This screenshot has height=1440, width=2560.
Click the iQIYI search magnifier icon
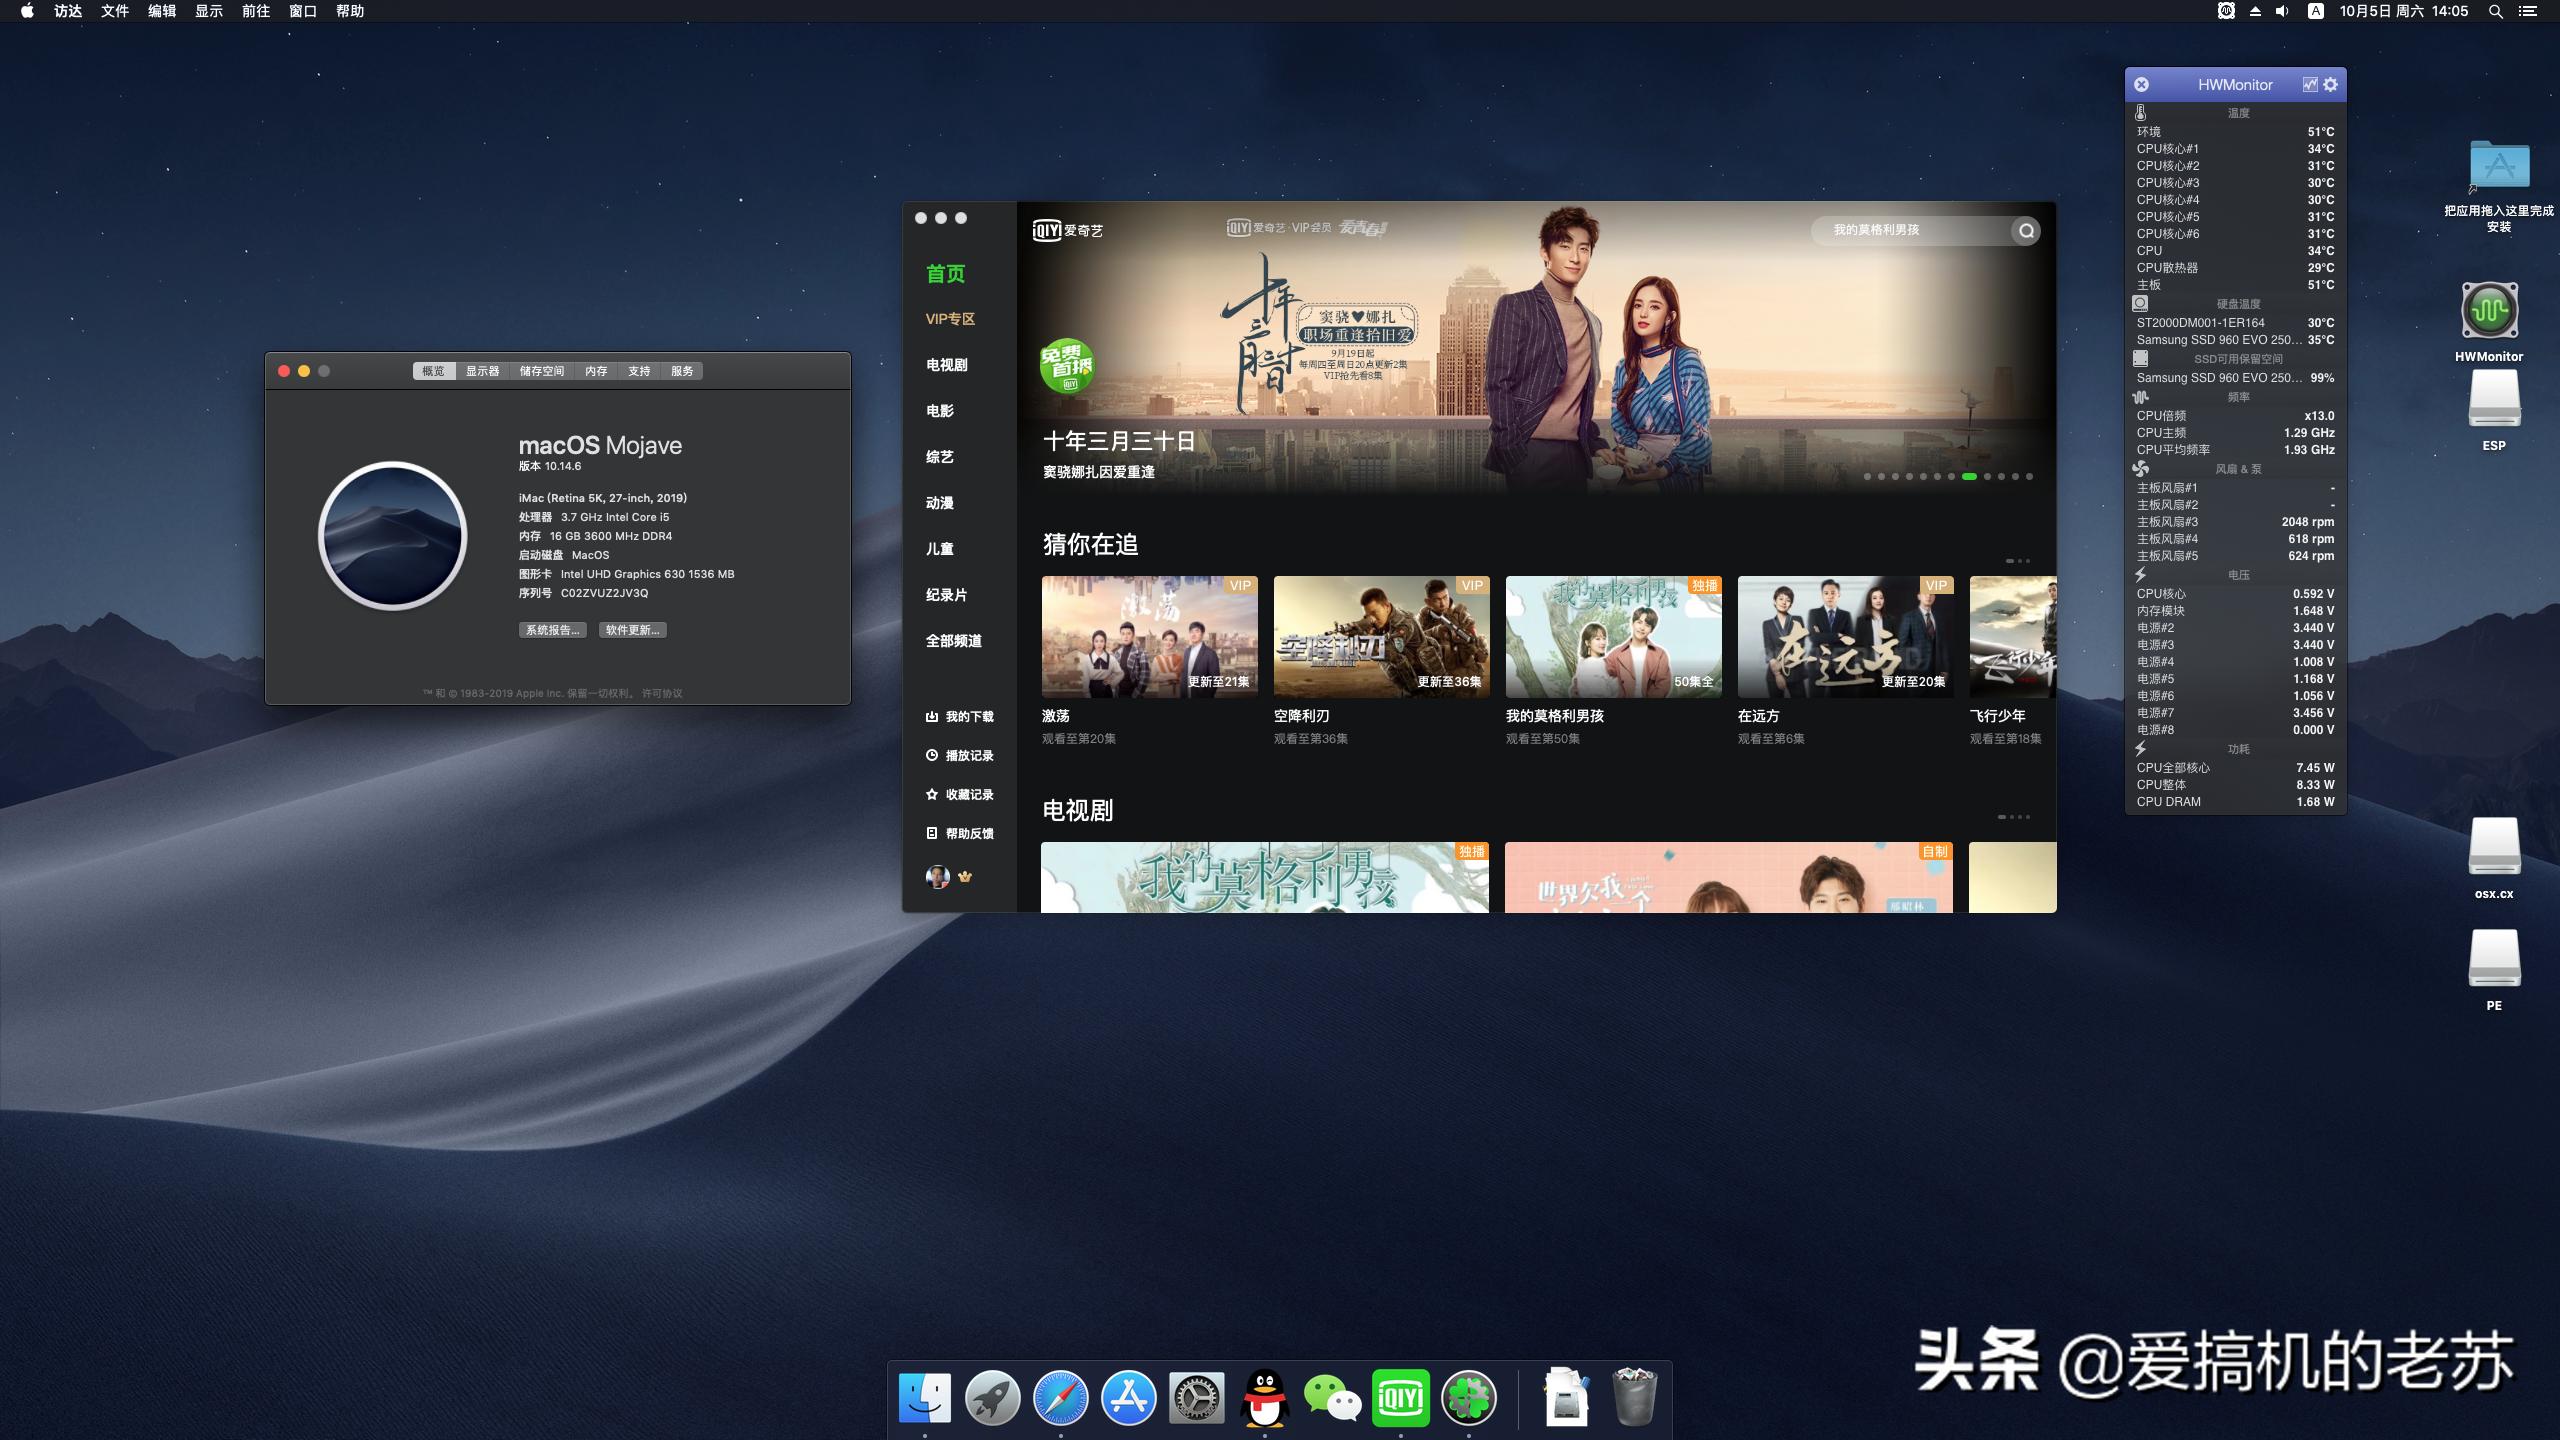tap(2026, 231)
